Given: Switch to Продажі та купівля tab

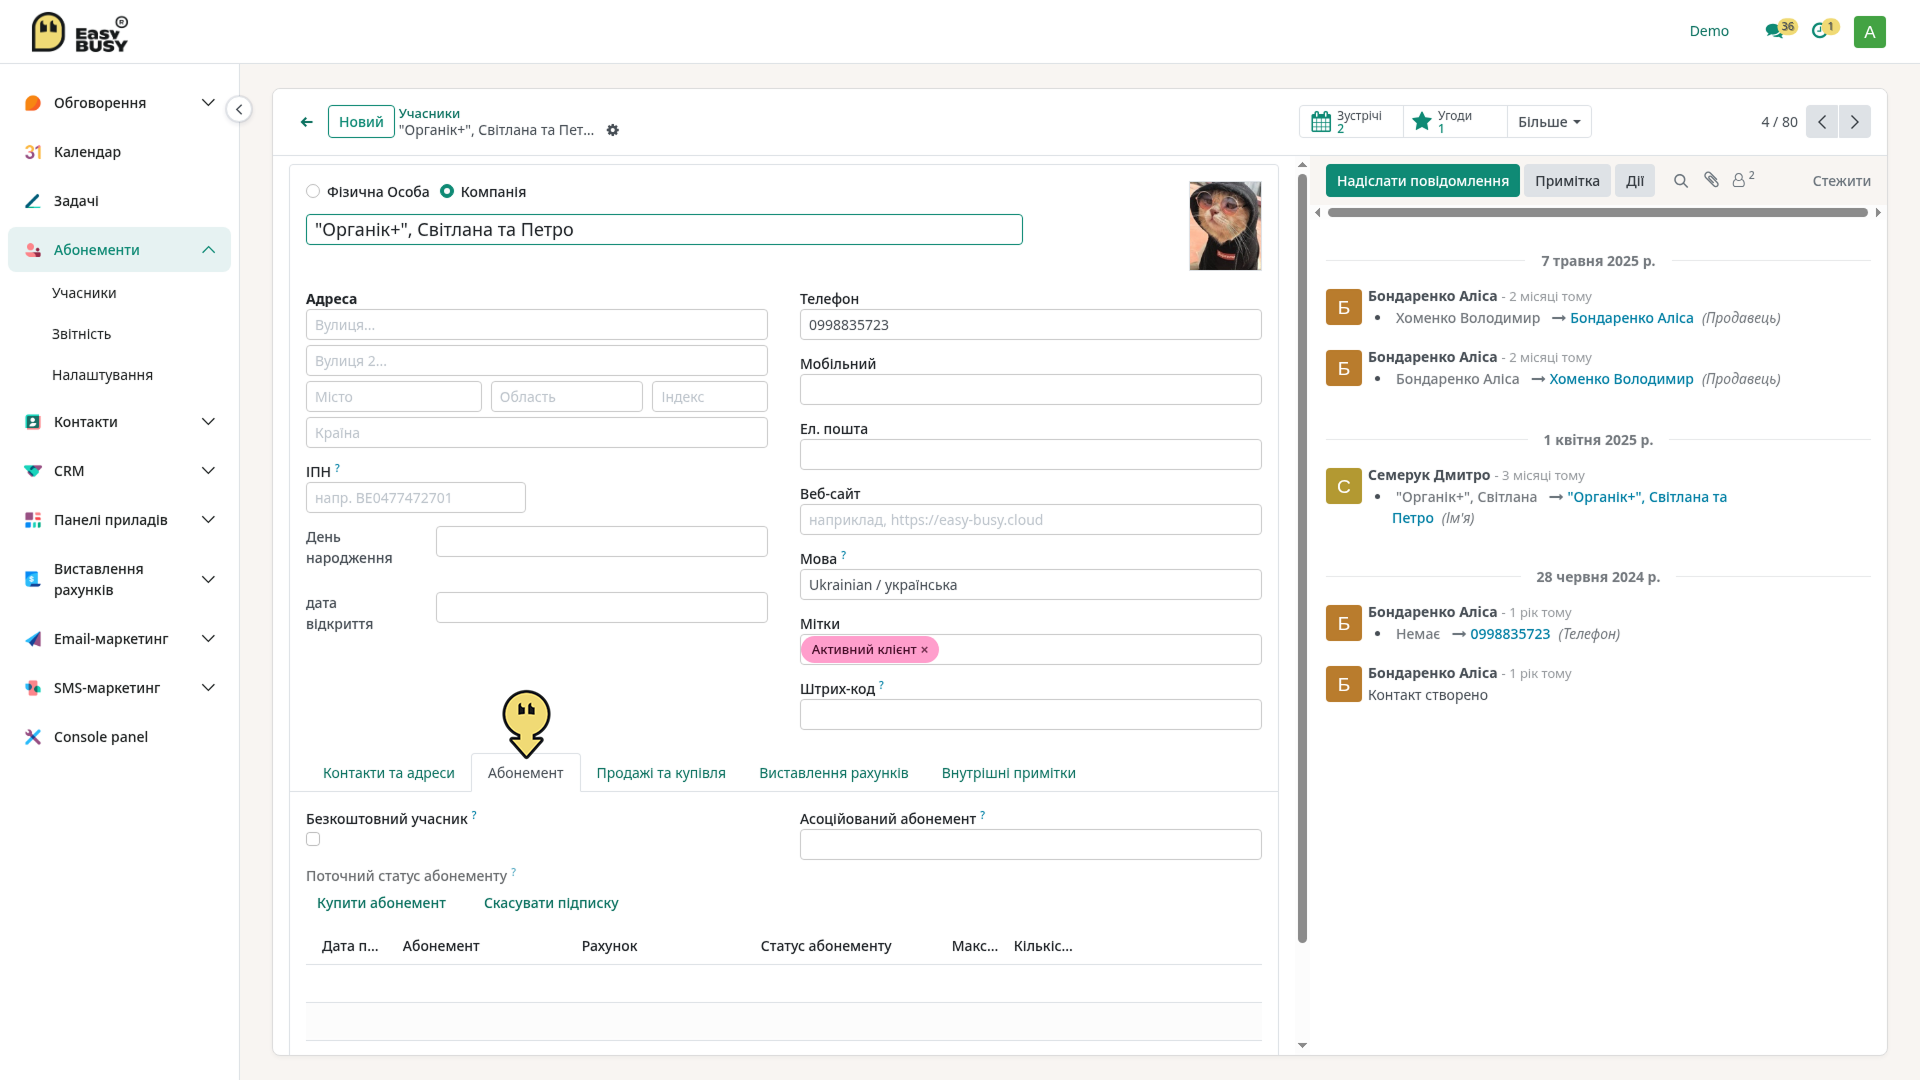Looking at the screenshot, I should 661,773.
